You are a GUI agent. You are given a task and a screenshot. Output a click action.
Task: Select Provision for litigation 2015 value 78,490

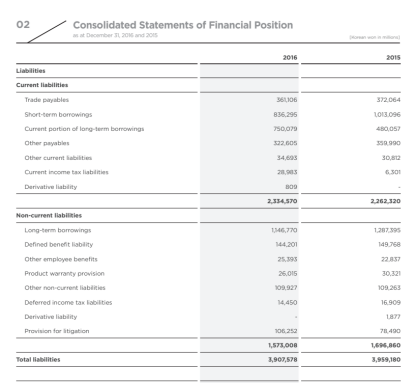(390, 331)
